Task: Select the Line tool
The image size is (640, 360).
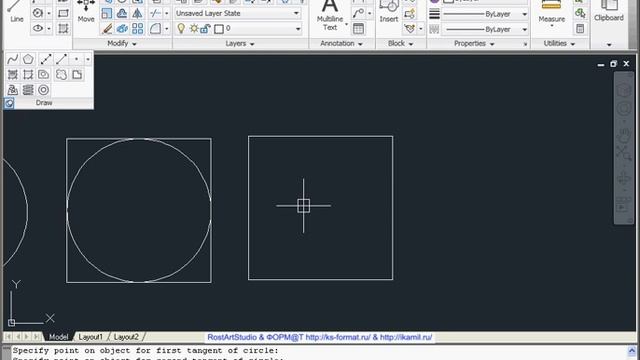Action: 16,11
